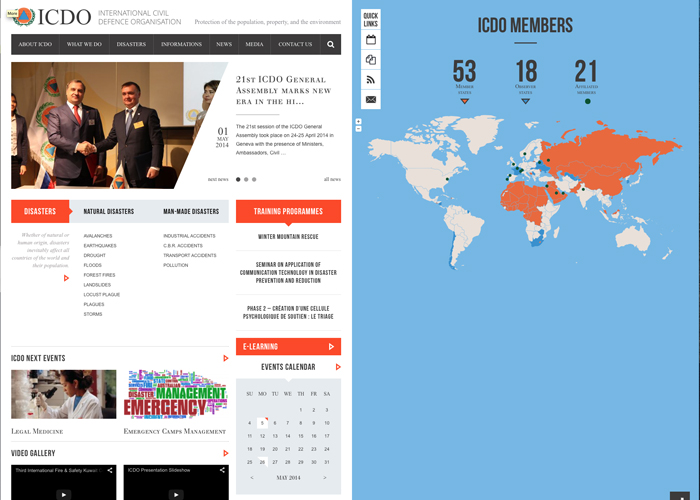Open the Locust Plague link
The image size is (700, 500).
click(x=102, y=295)
